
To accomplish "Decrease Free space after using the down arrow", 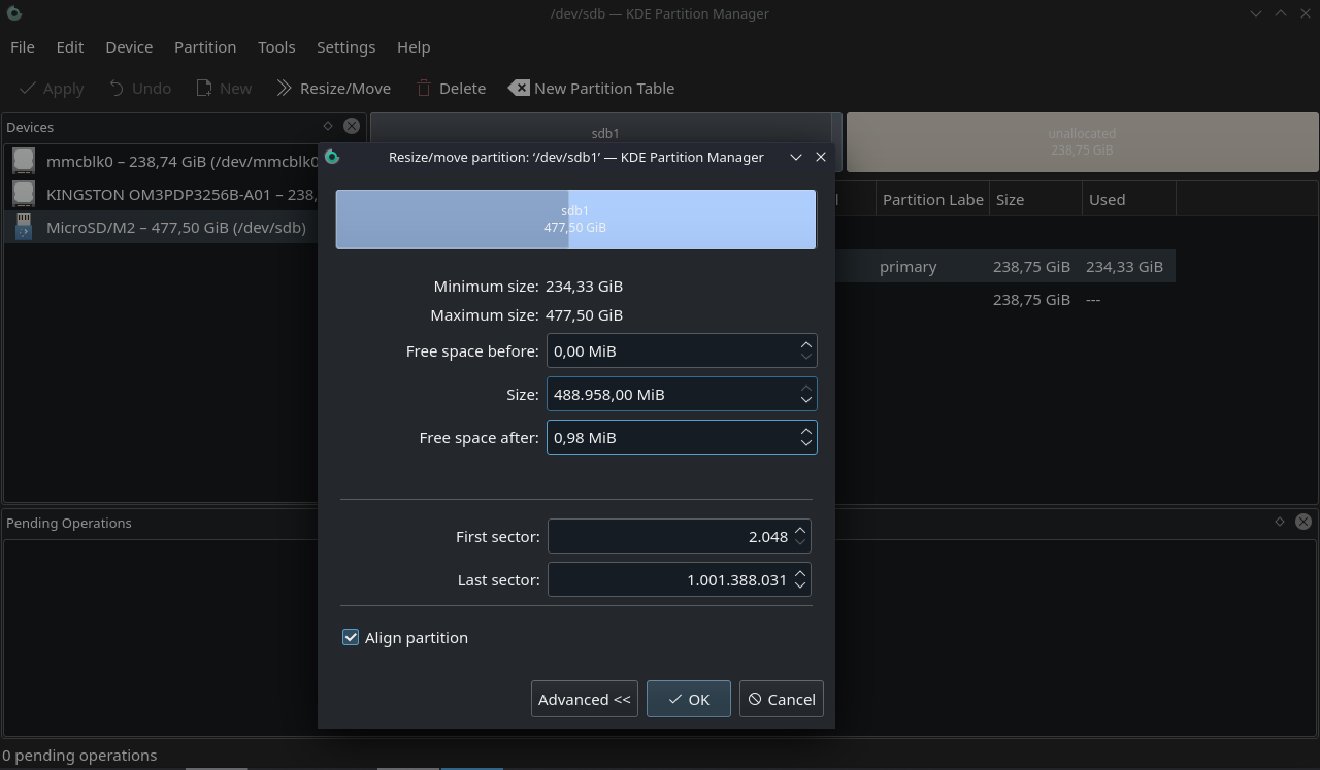I will 806,443.
